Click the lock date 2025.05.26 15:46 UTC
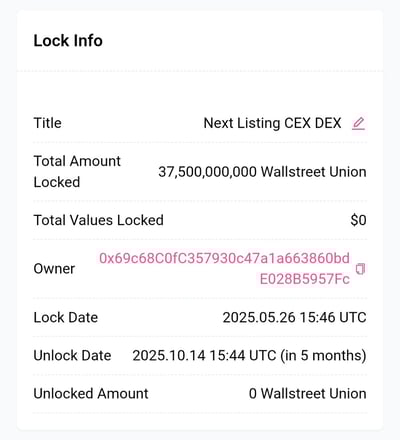This screenshot has width=400, height=440. [294, 317]
